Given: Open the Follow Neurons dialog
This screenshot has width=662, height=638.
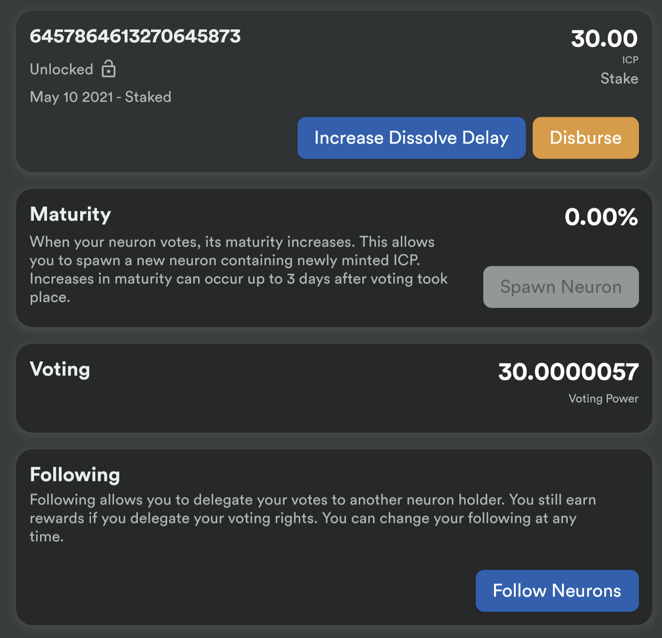Looking at the screenshot, I should [557, 591].
